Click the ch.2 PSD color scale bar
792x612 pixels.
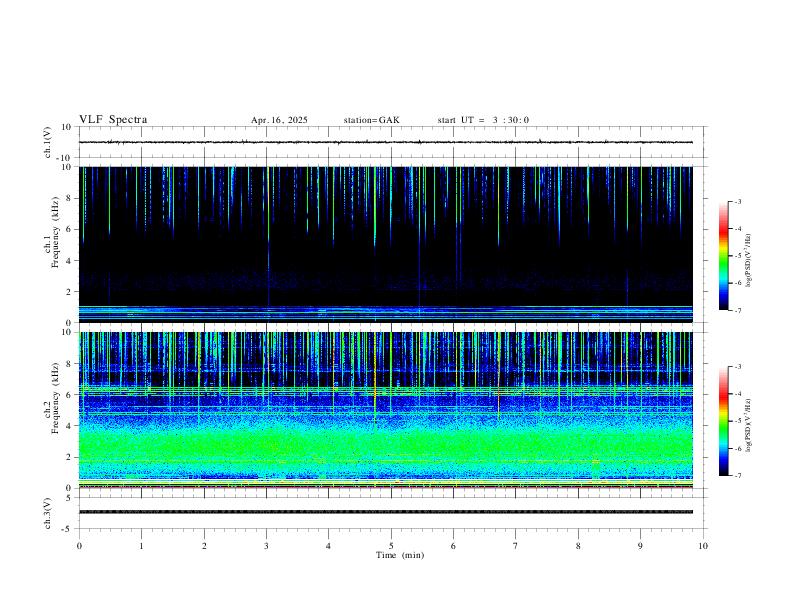pyautogui.click(x=723, y=421)
